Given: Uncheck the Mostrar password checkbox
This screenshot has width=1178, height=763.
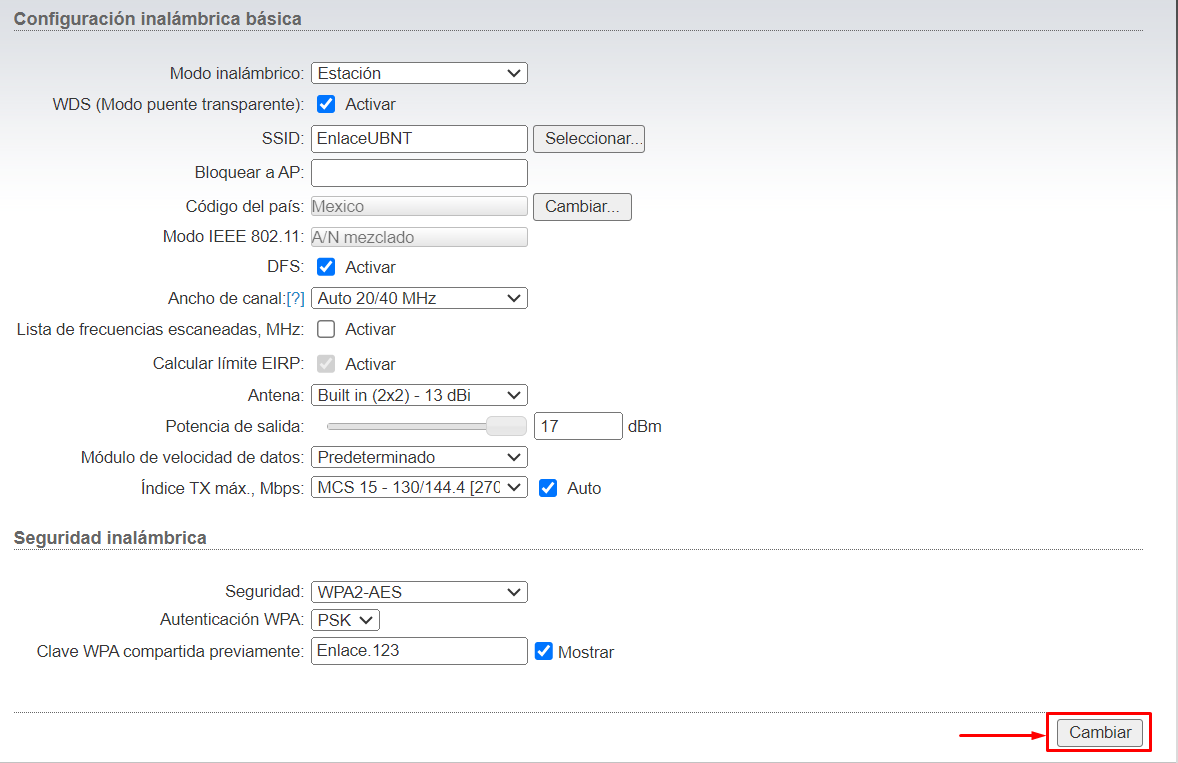Looking at the screenshot, I should (544, 651).
